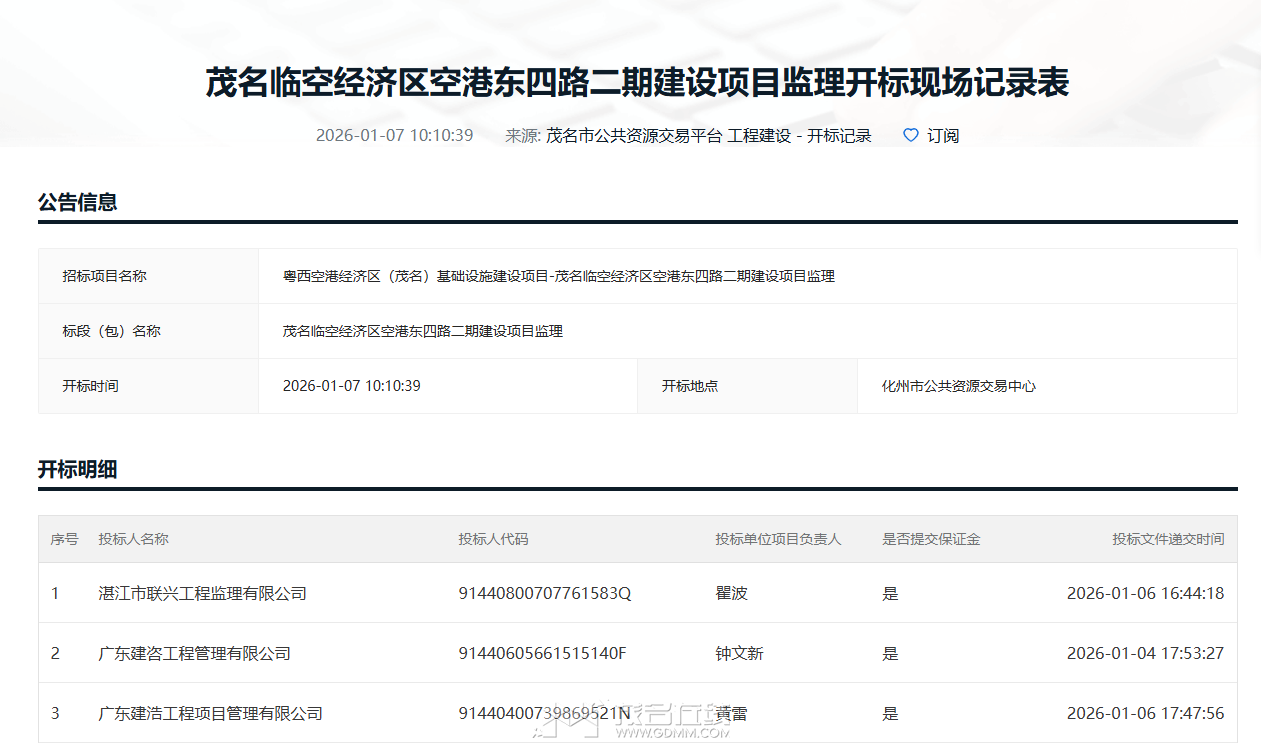This screenshot has height=743, width=1261.
Task: Click submission time 2026-01-06 16:44:18
Action: coord(1145,593)
